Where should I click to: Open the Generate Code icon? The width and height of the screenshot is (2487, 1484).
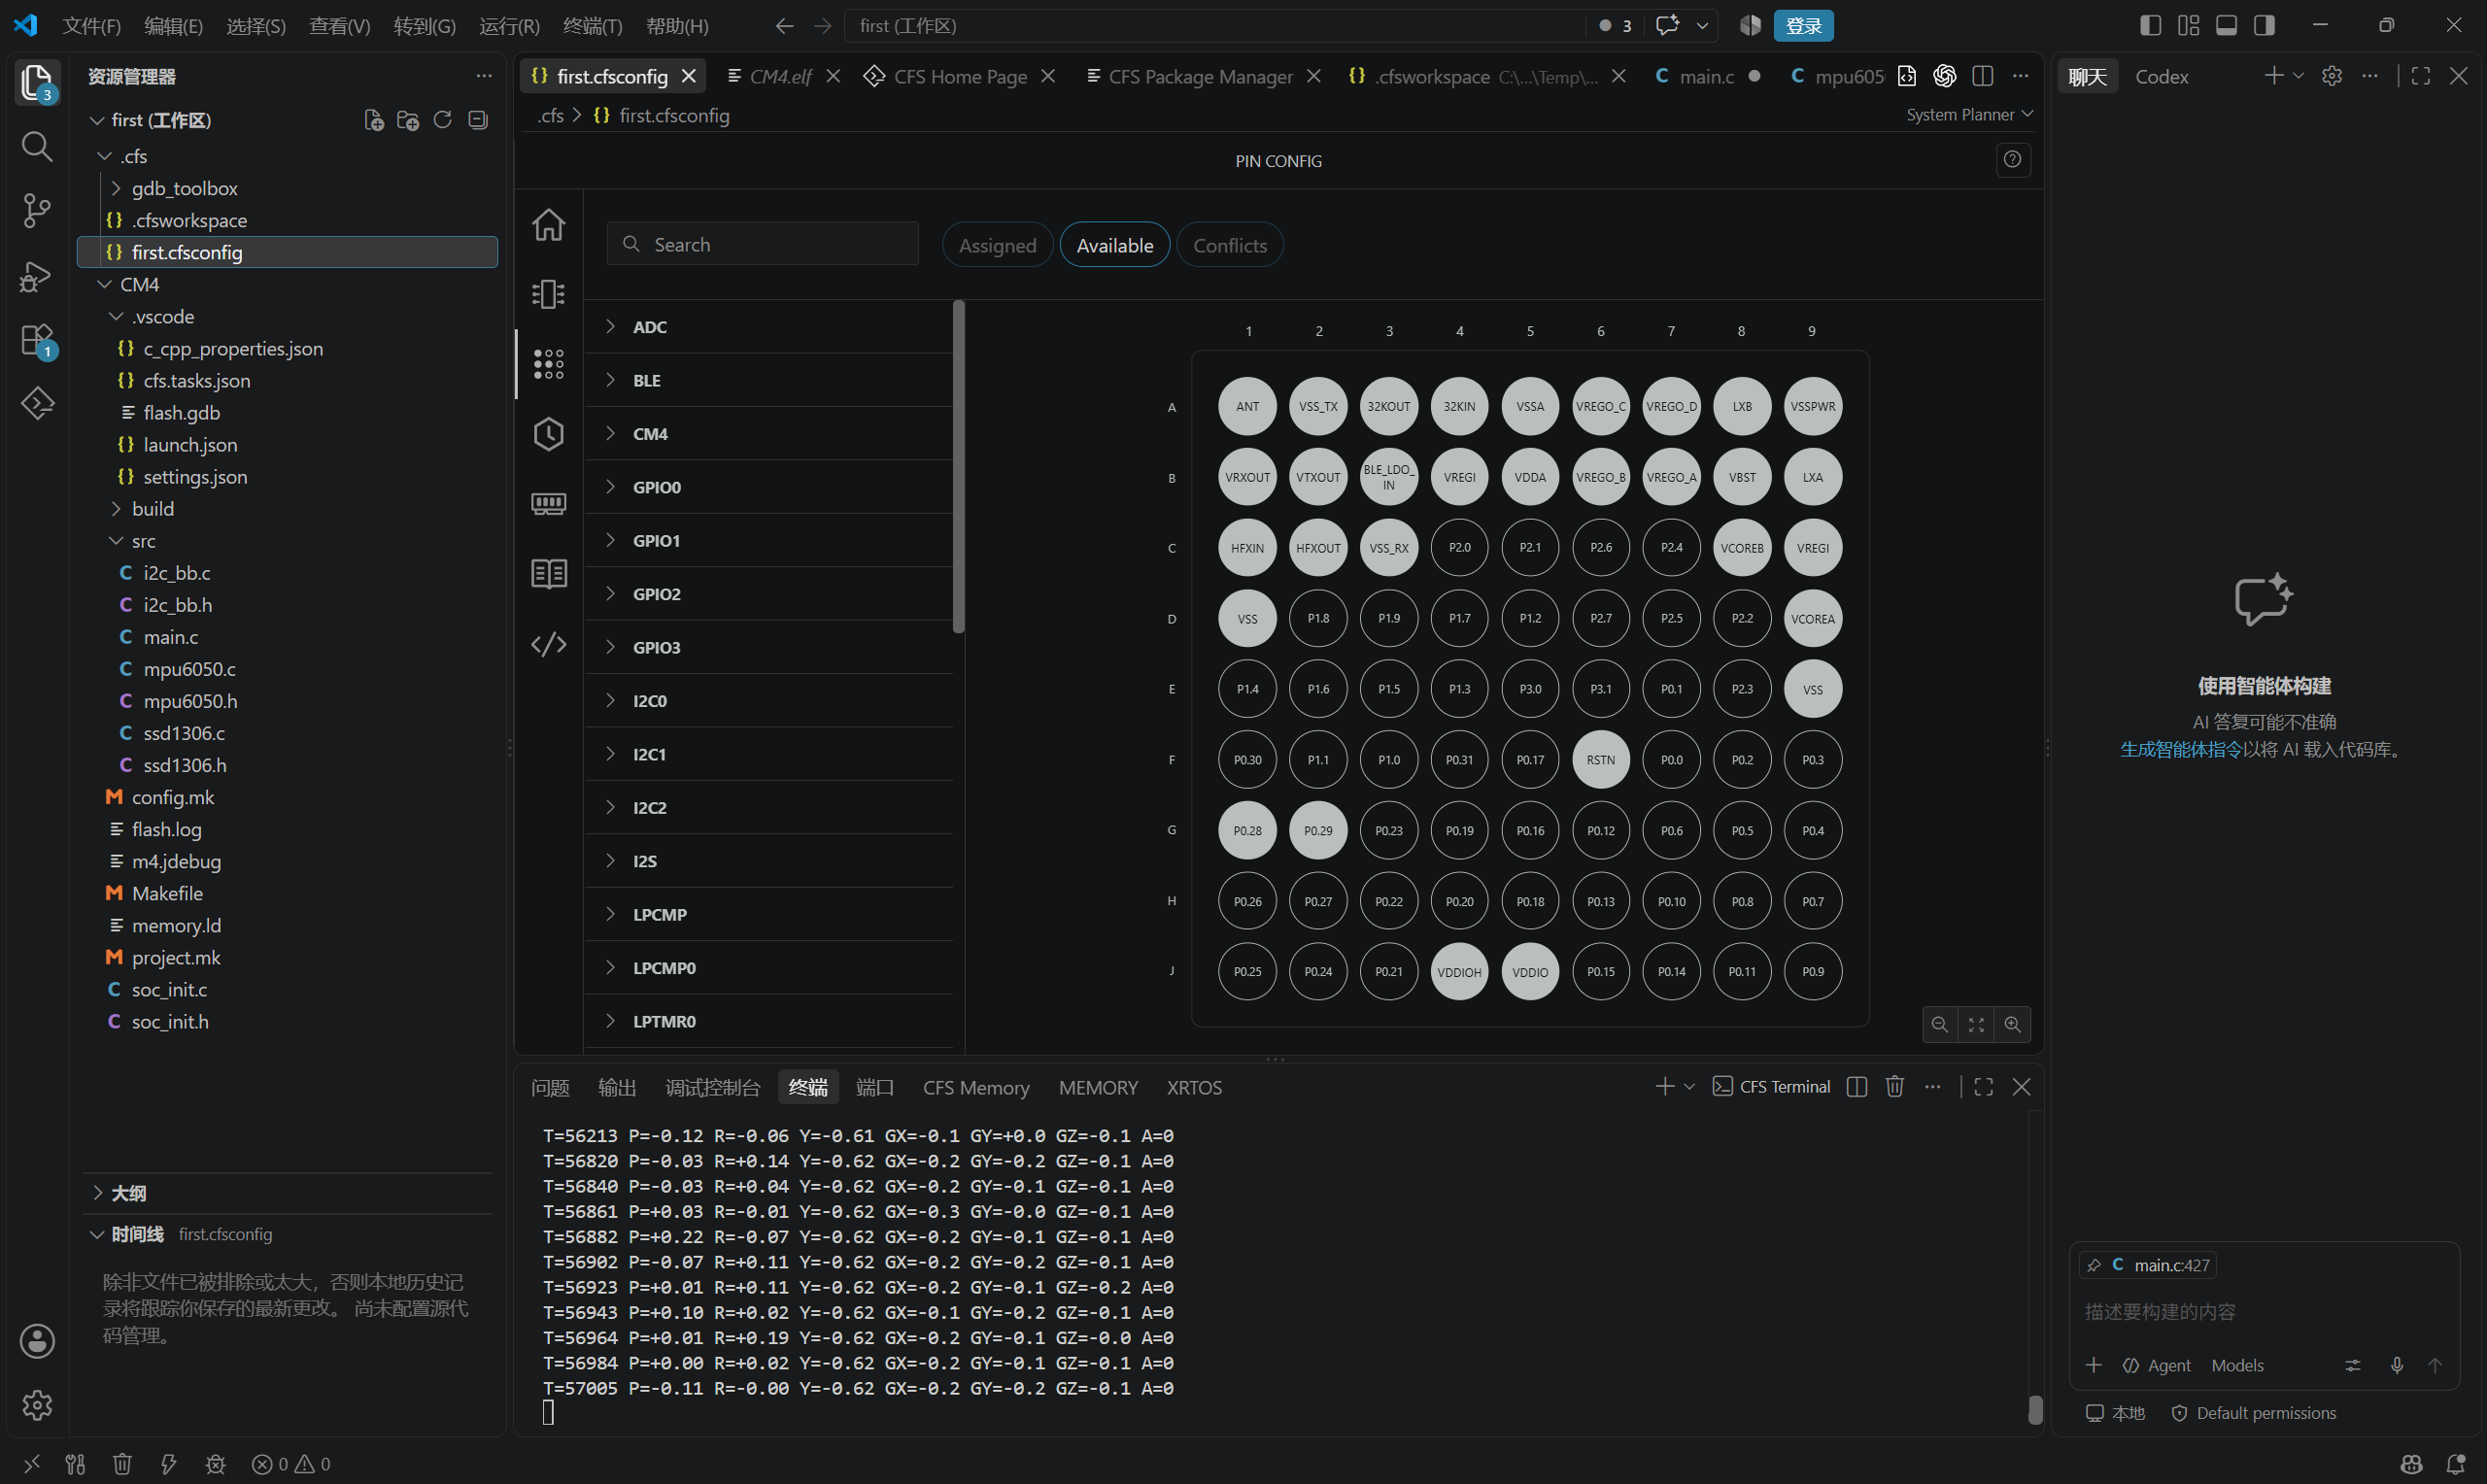coord(548,643)
